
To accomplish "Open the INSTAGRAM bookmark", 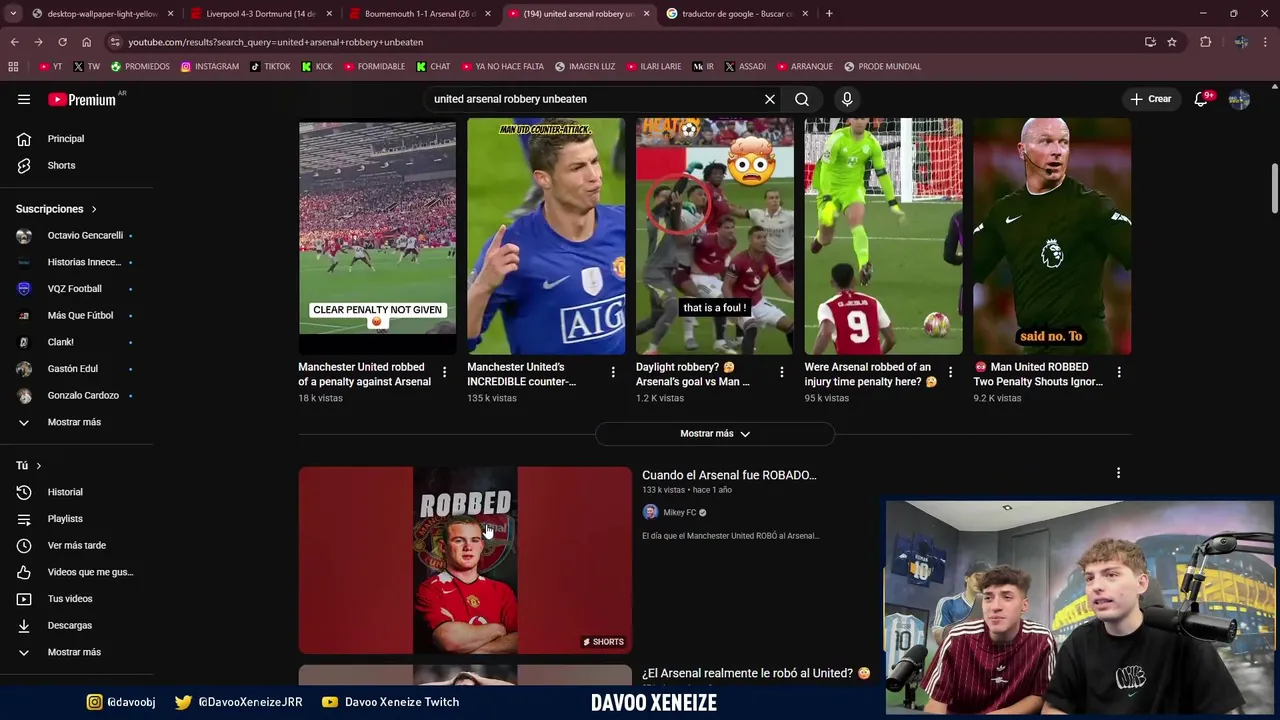I will click(x=210, y=67).
